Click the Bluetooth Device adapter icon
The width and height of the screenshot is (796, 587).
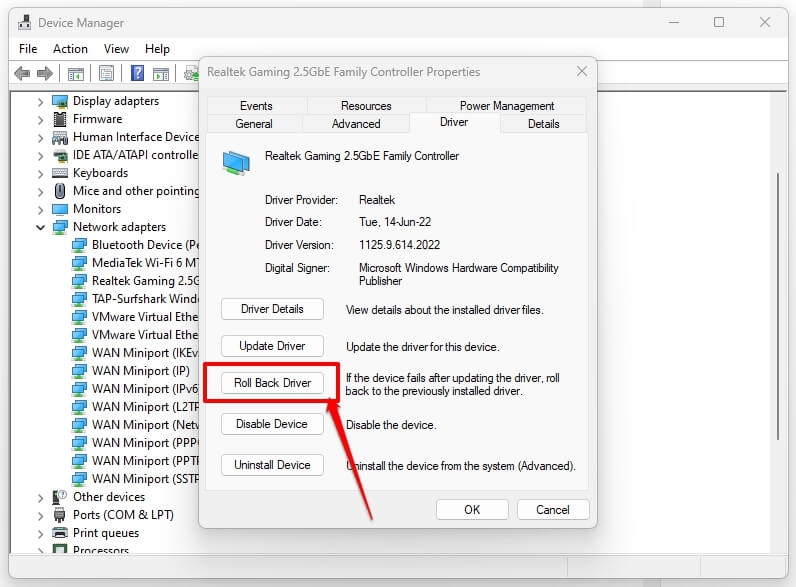click(79, 245)
